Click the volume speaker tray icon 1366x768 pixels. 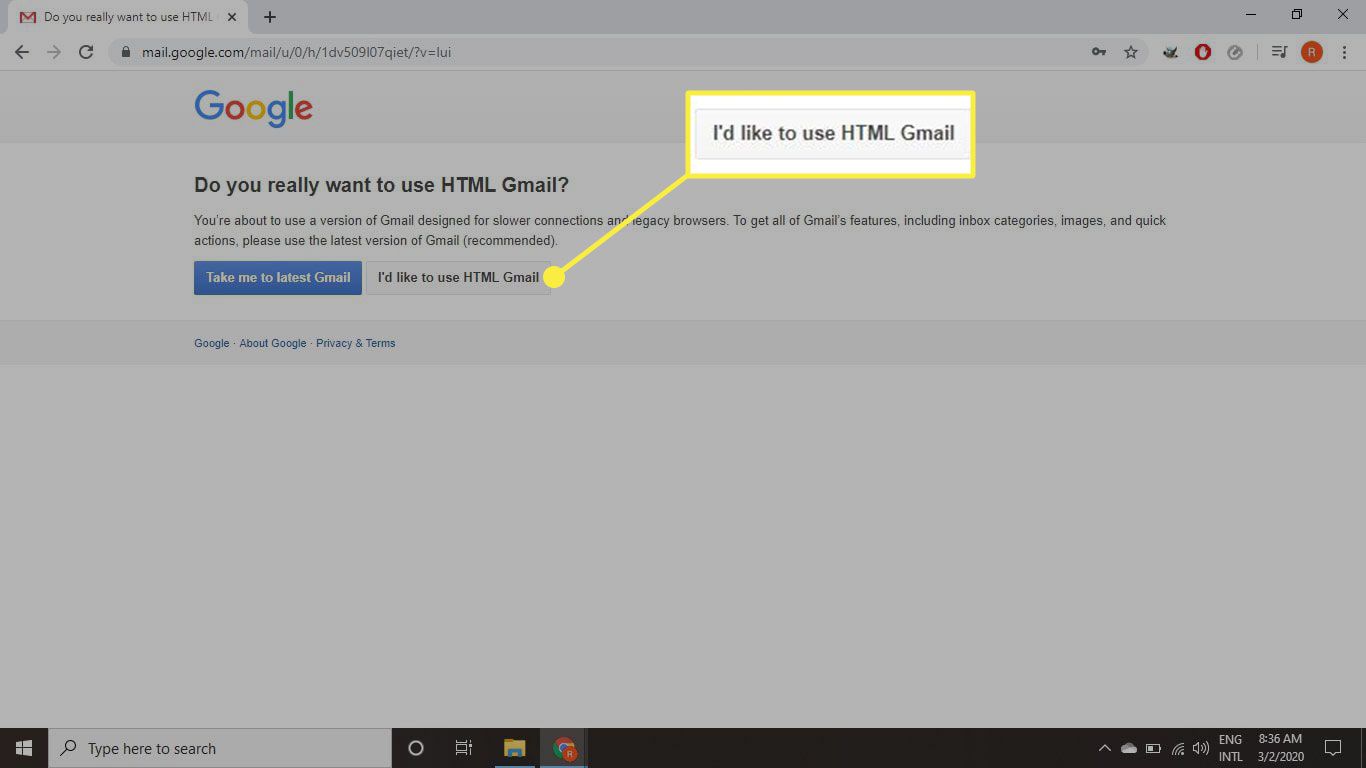click(x=1201, y=748)
